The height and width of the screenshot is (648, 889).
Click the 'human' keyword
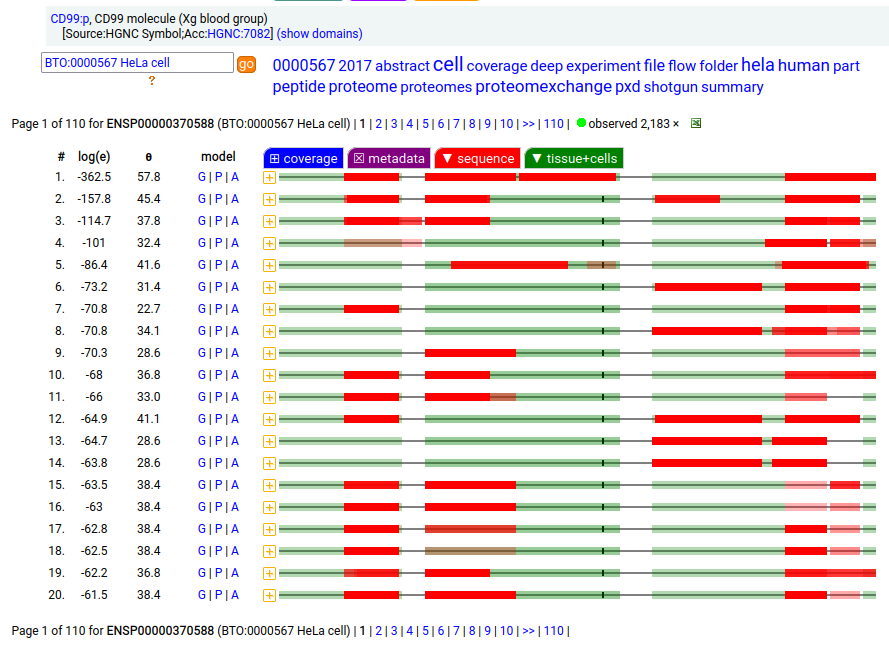point(803,65)
